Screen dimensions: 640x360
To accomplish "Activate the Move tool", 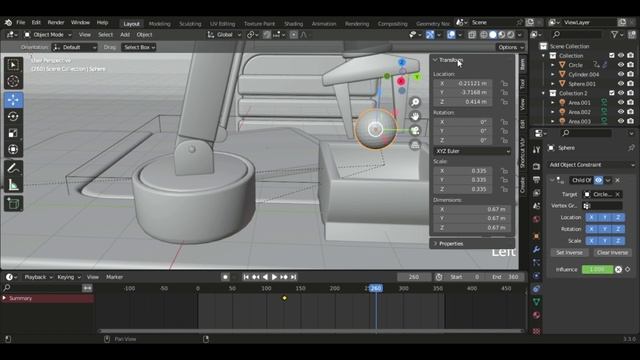I will (x=13, y=100).
